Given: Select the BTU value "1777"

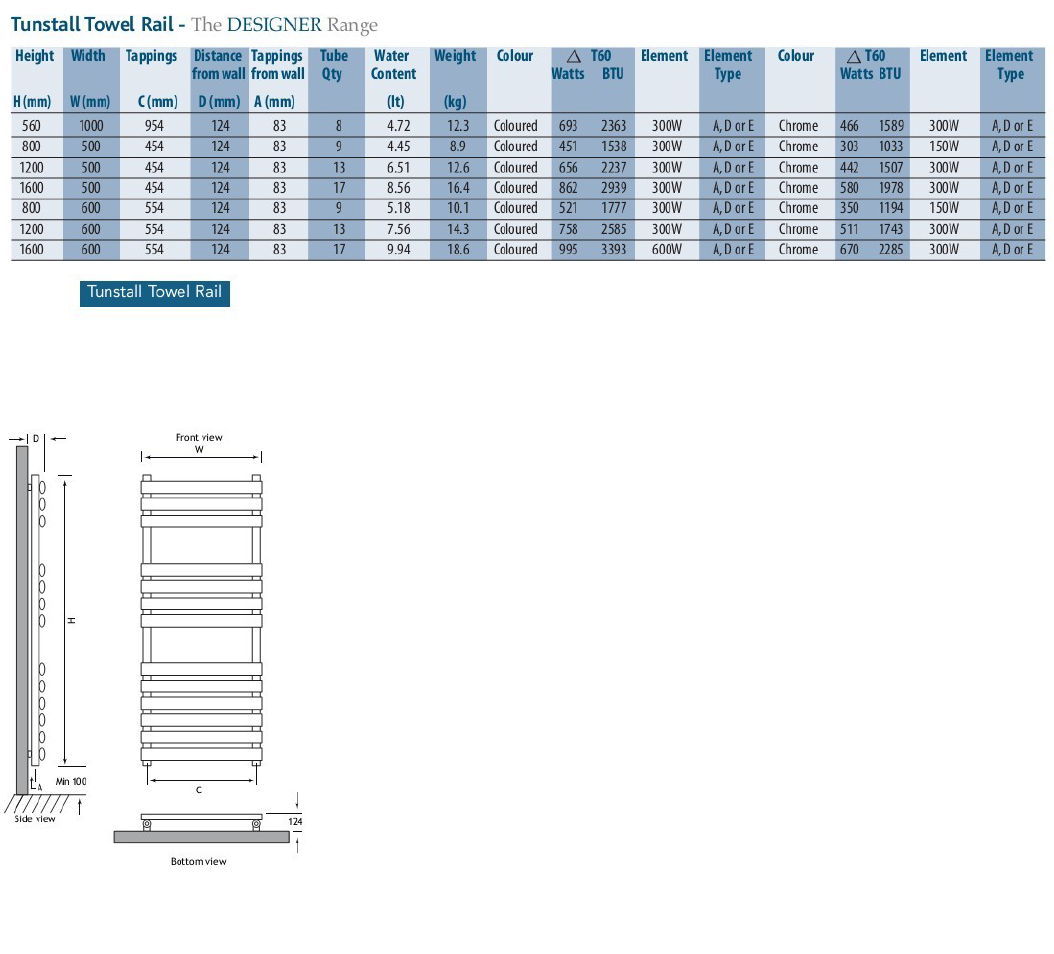Looking at the screenshot, I should (614, 208).
